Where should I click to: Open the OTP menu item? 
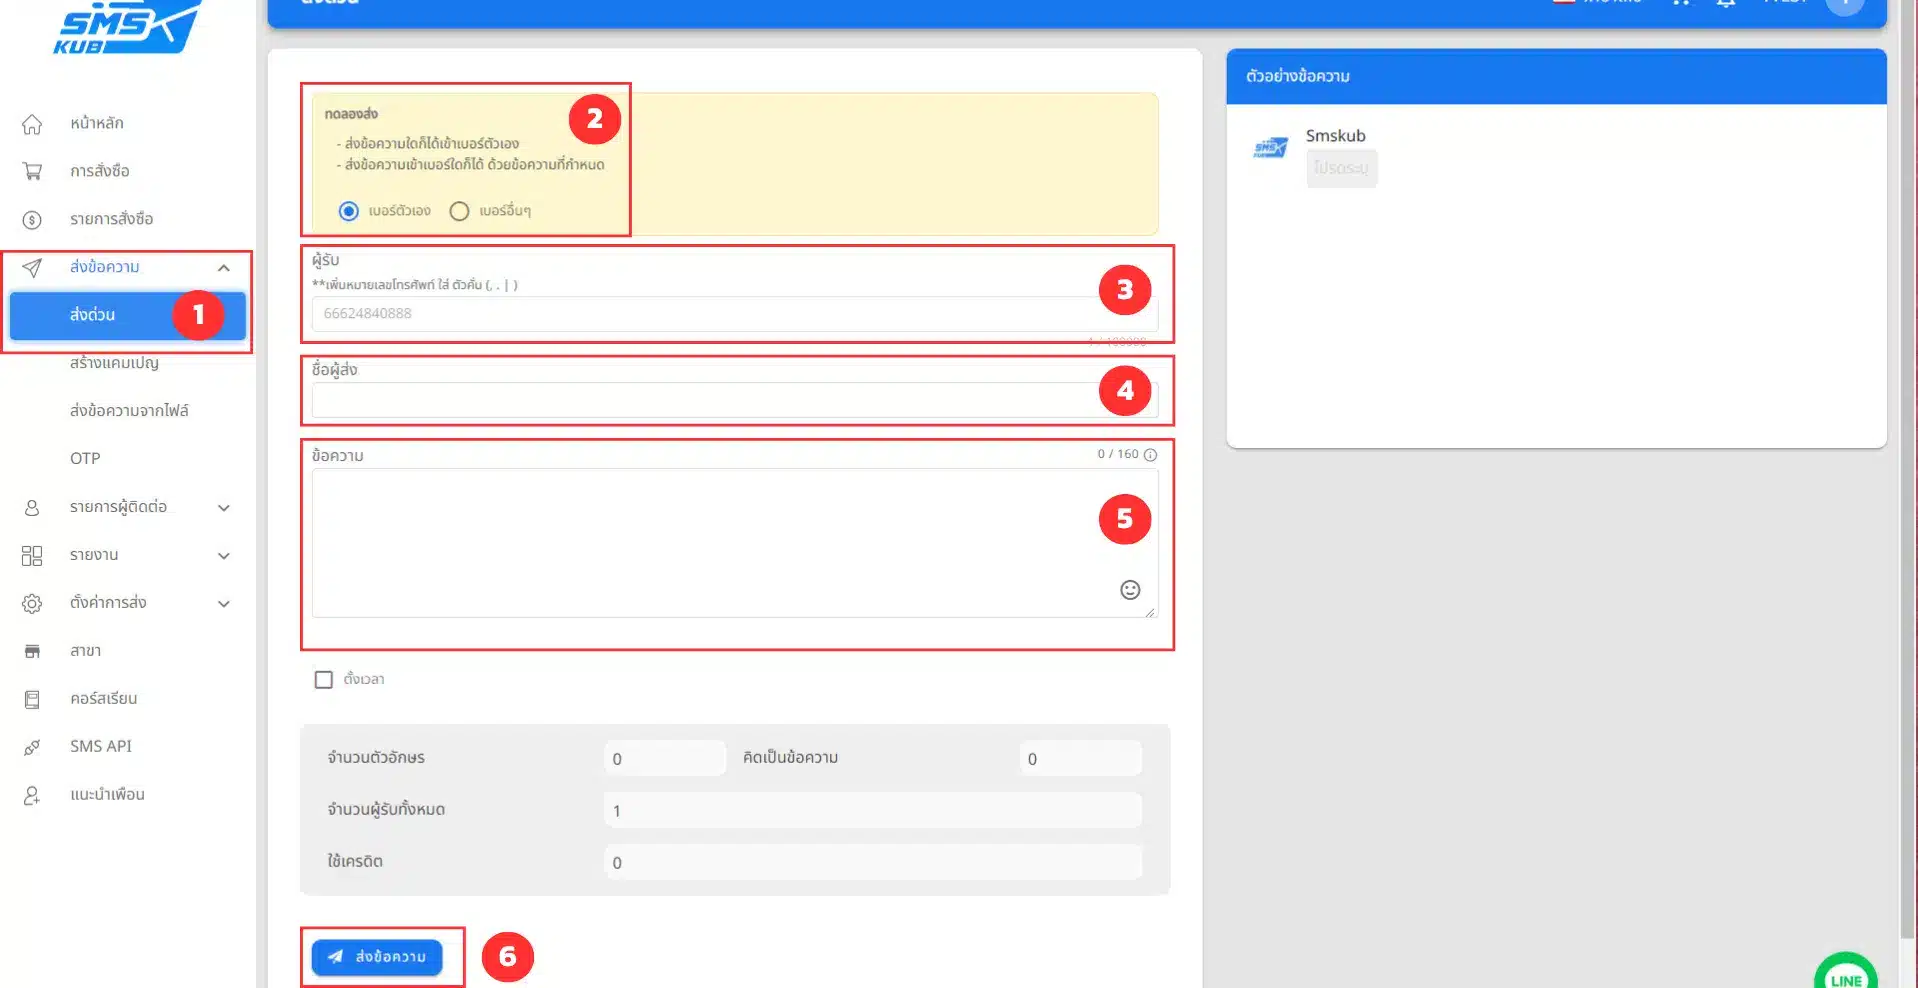pos(85,459)
